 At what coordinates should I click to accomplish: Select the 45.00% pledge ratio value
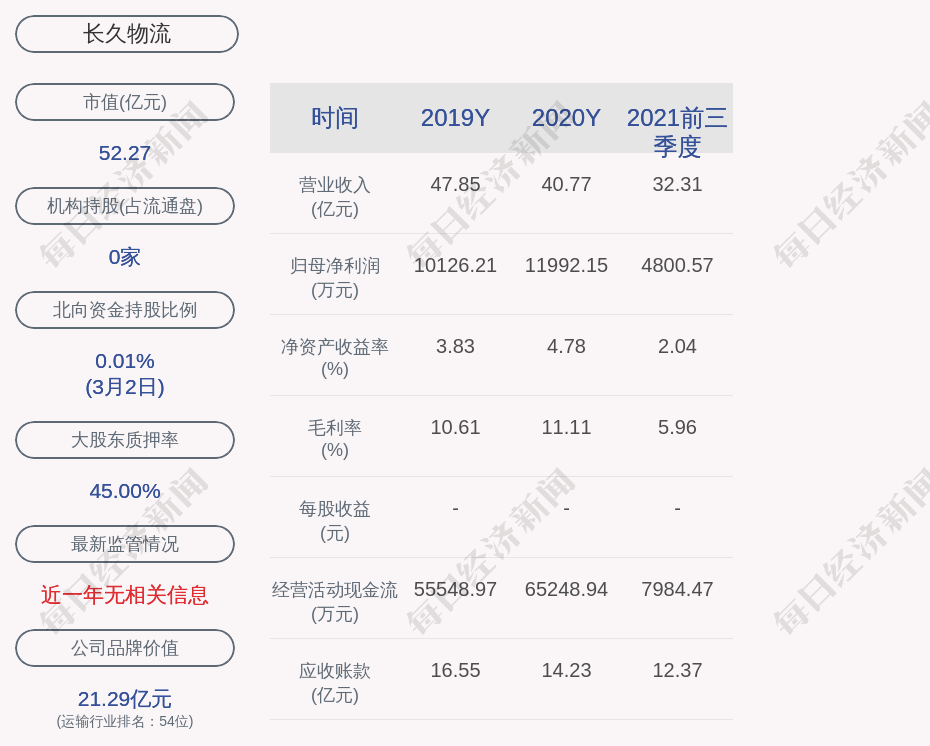(125, 491)
